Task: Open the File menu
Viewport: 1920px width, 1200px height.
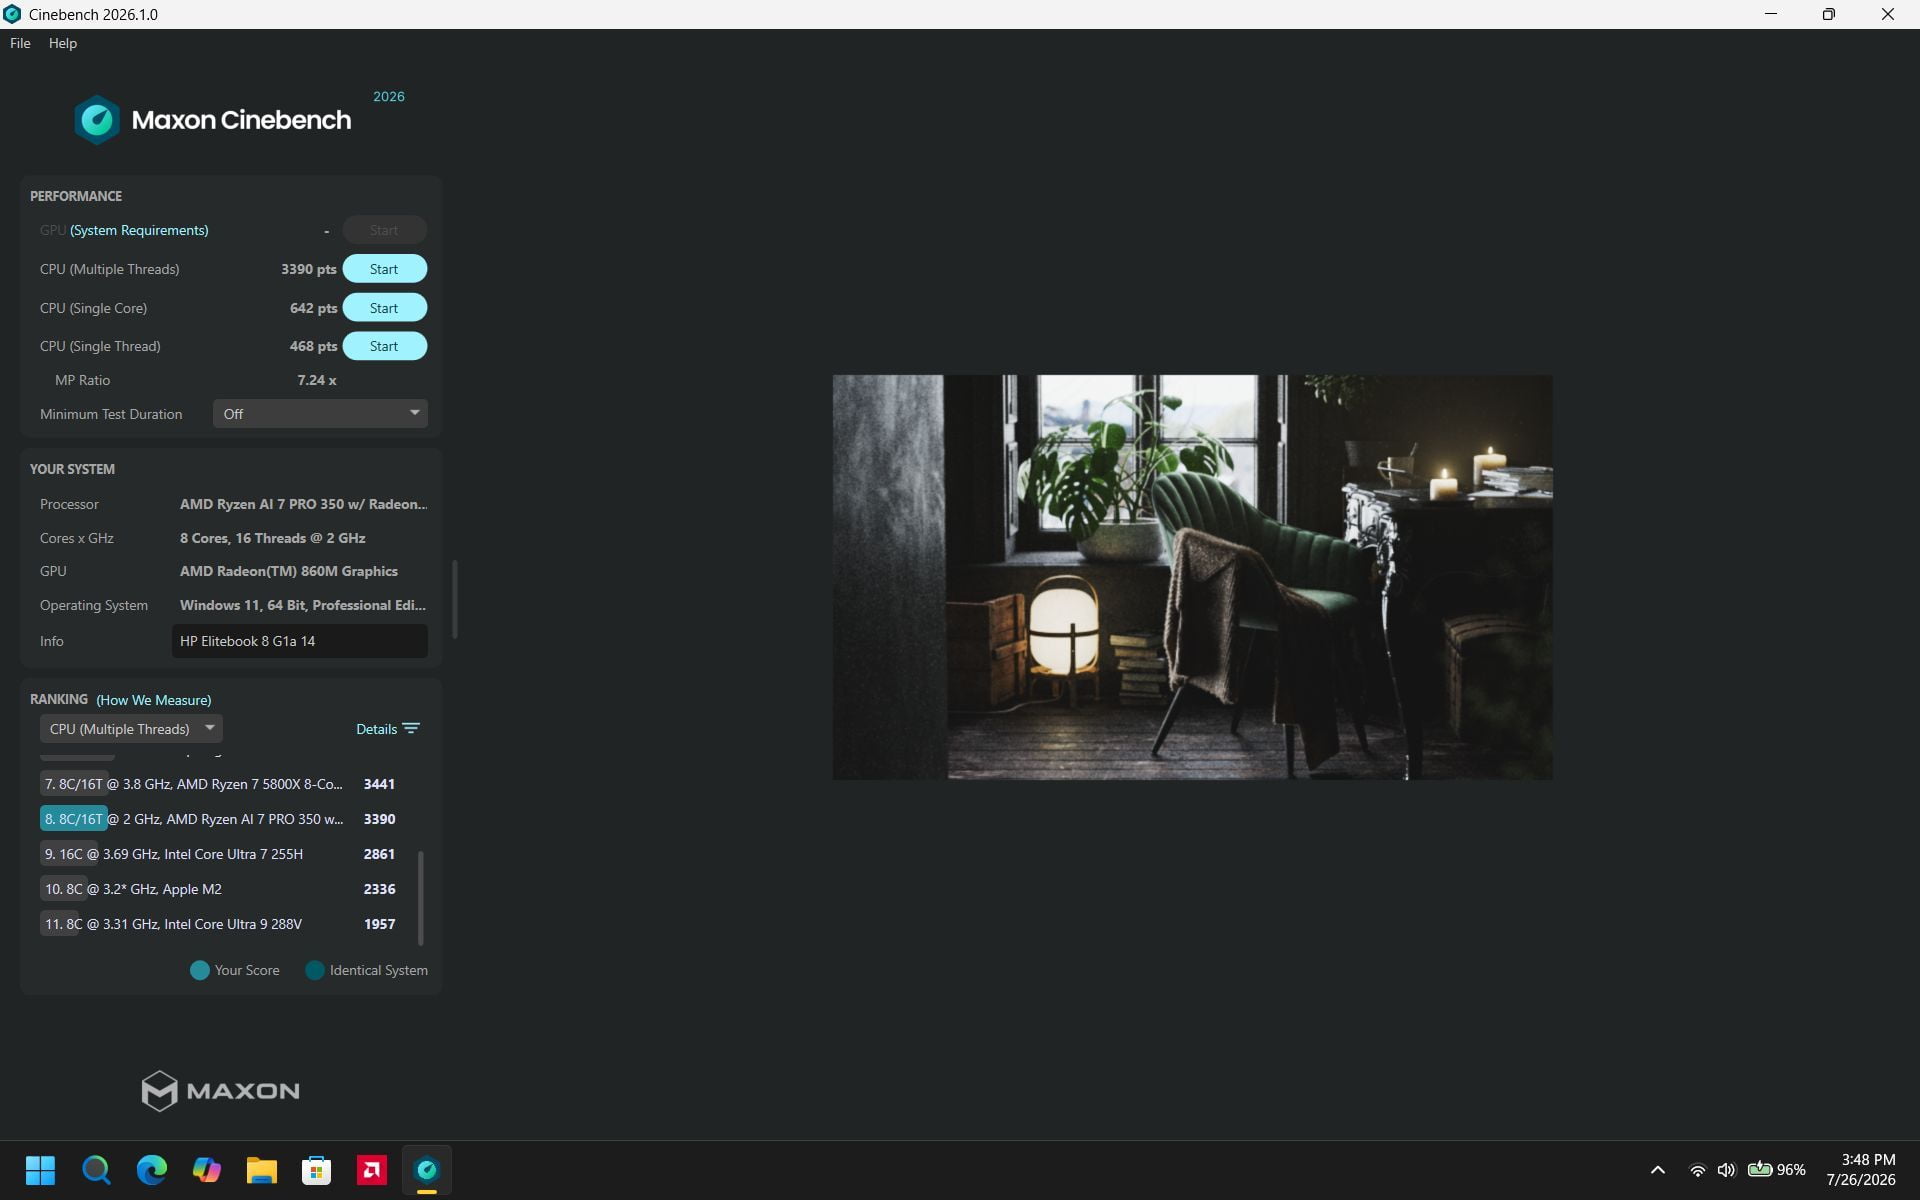Action: [20, 43]
